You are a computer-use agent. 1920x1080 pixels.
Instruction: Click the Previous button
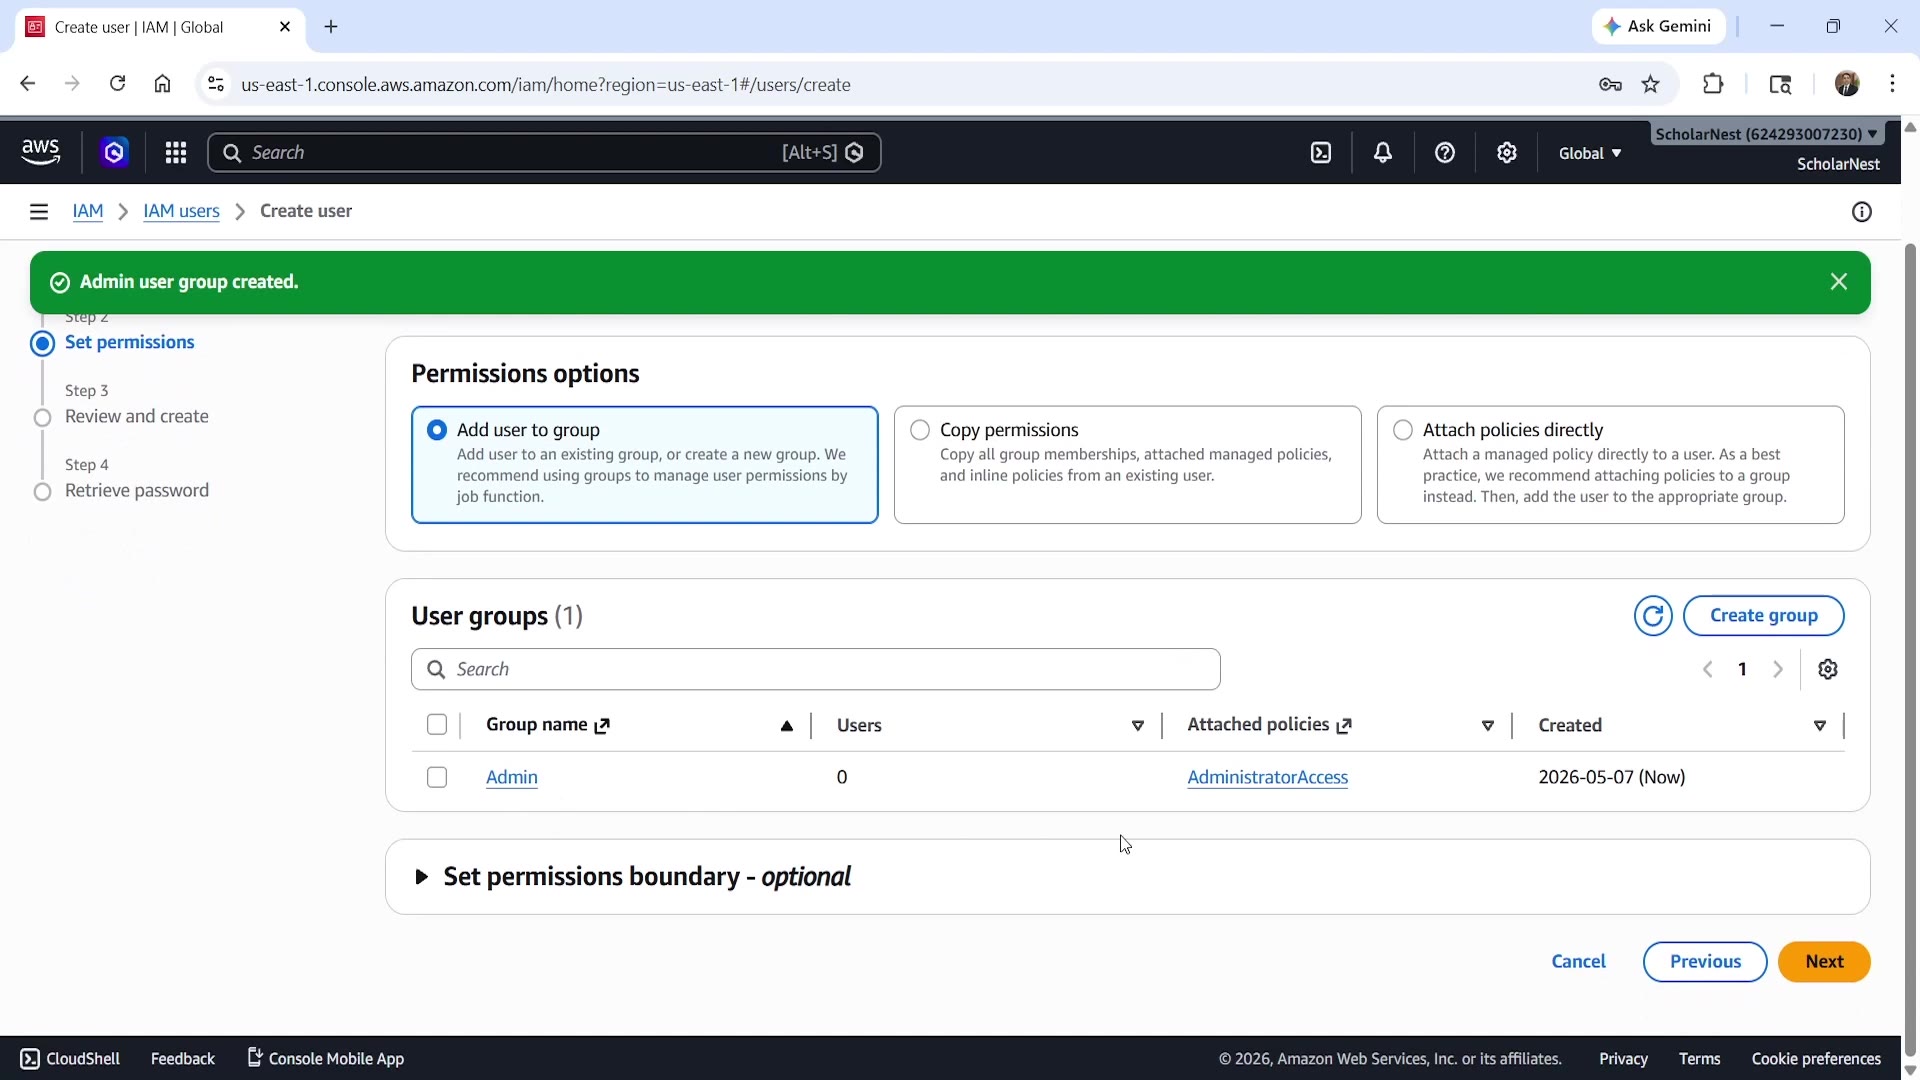tap(1705, 961)
